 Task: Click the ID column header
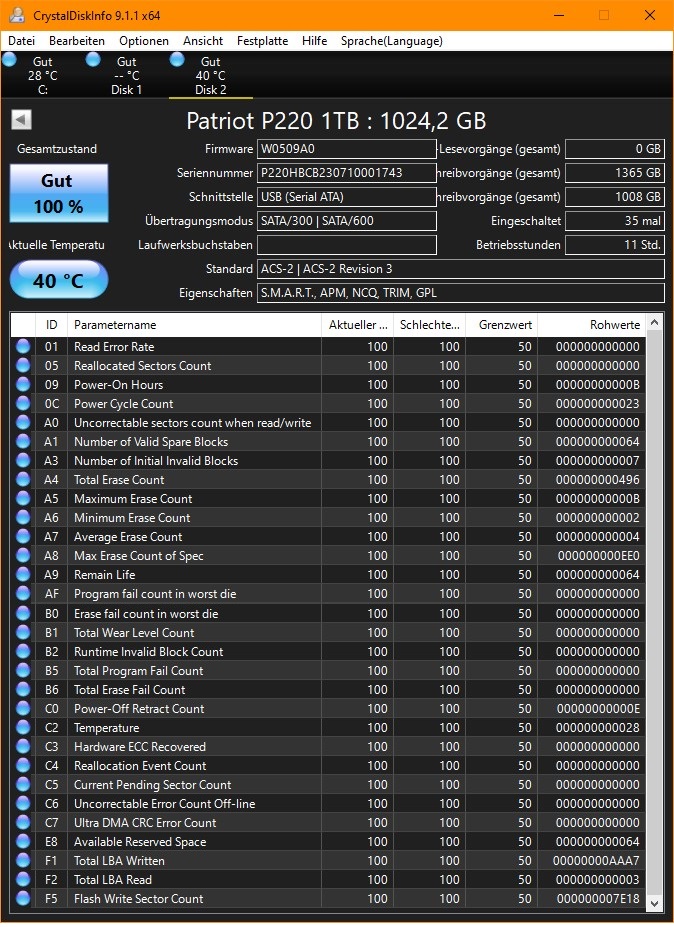pos(51,325)
